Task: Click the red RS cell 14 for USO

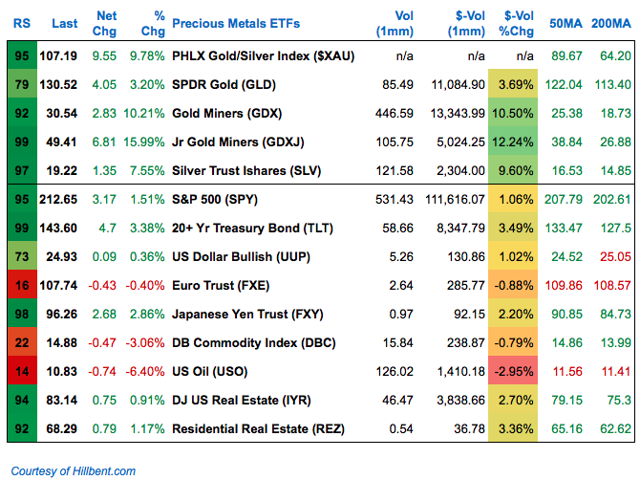Action: 22,371
